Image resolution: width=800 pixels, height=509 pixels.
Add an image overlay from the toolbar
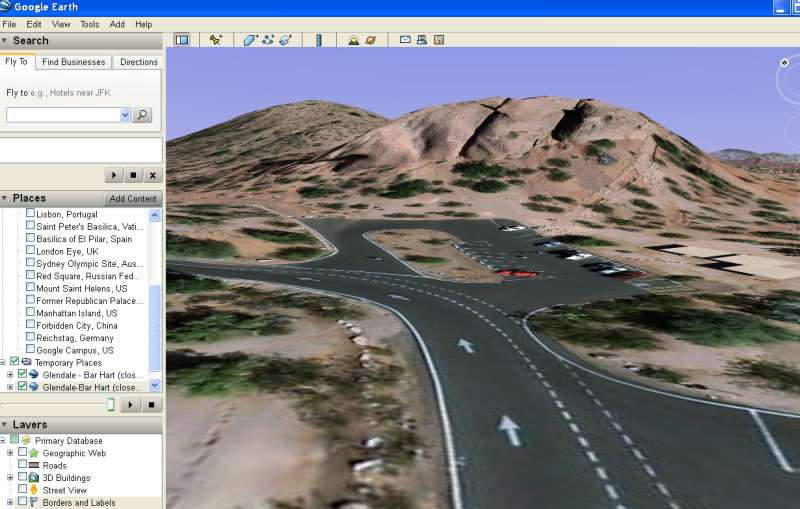pos(285,40)
